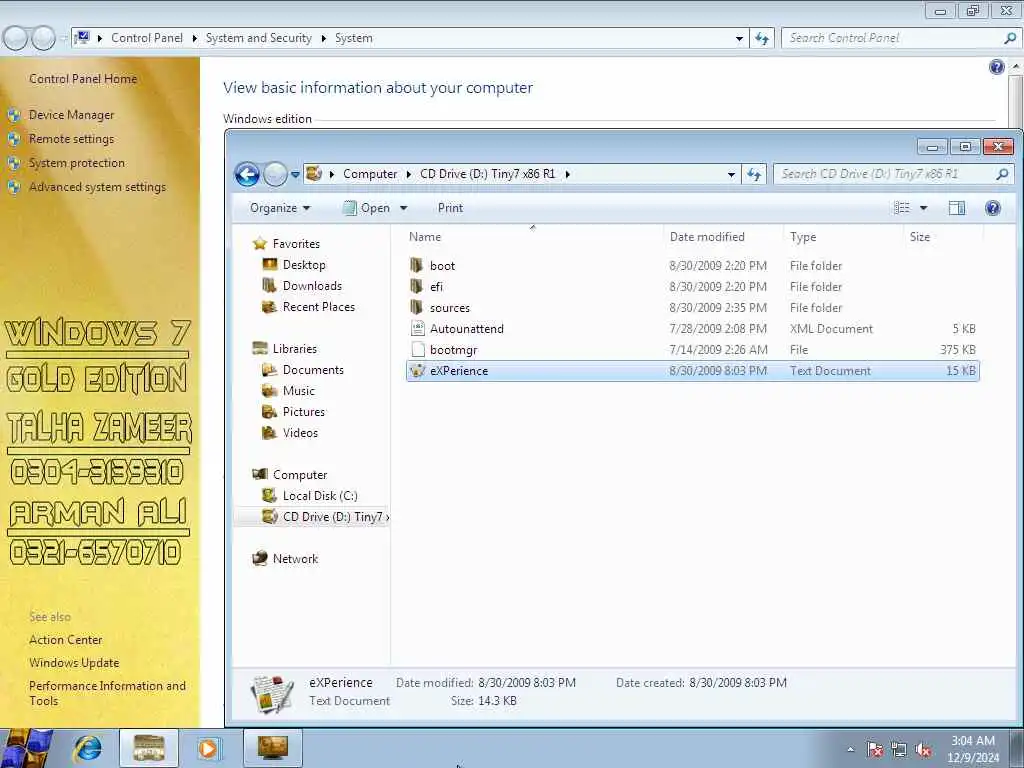Expand arrow after CD Drive breadcrumb
This screenshot has height=768, width=1024.
point(568,174)
